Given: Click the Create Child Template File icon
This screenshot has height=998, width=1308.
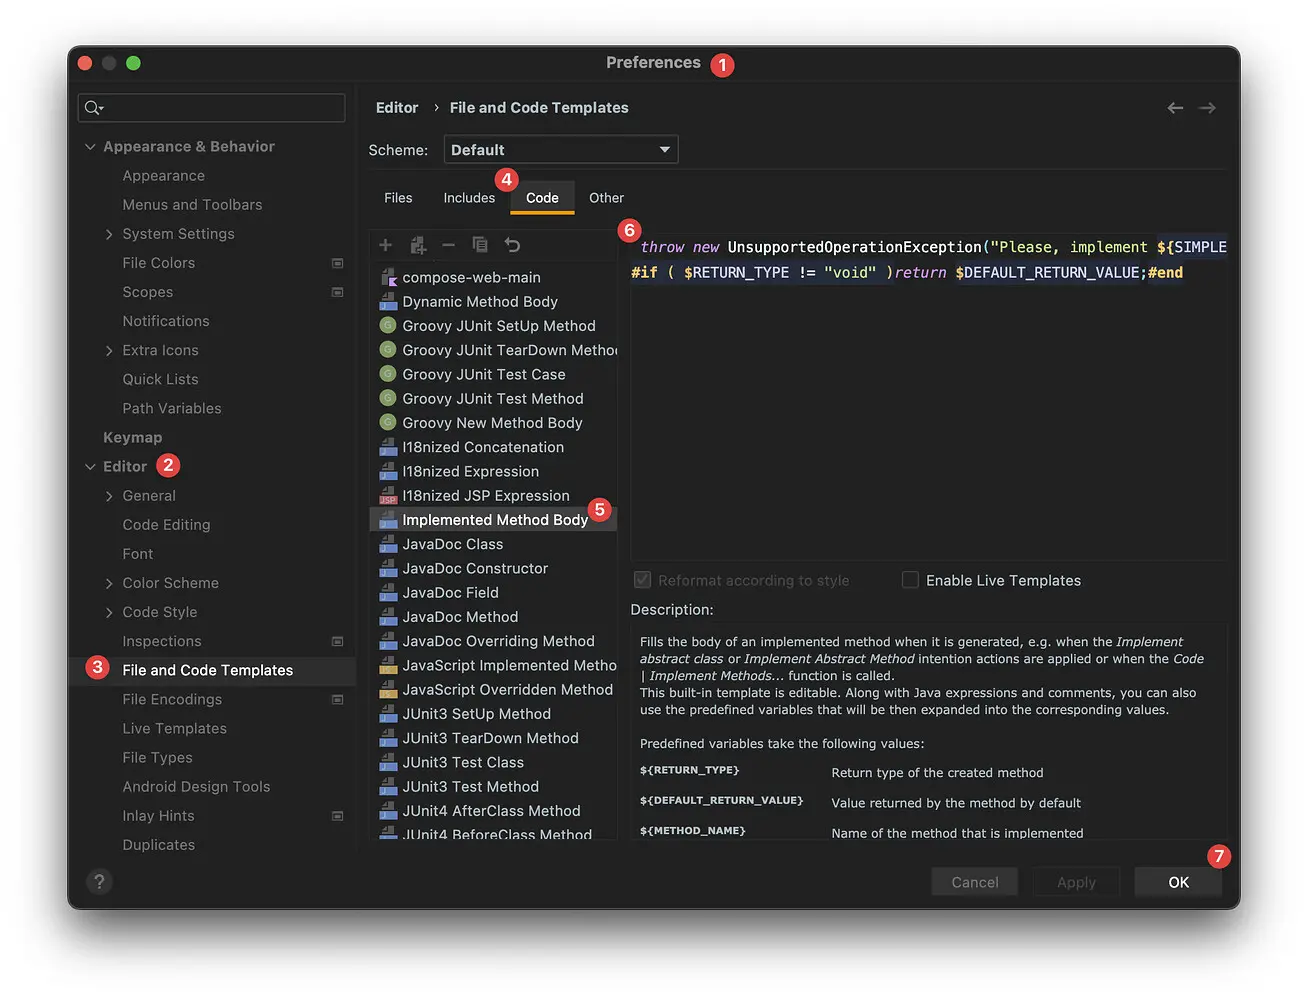Looking at the screenshot, I should (418, 245).
